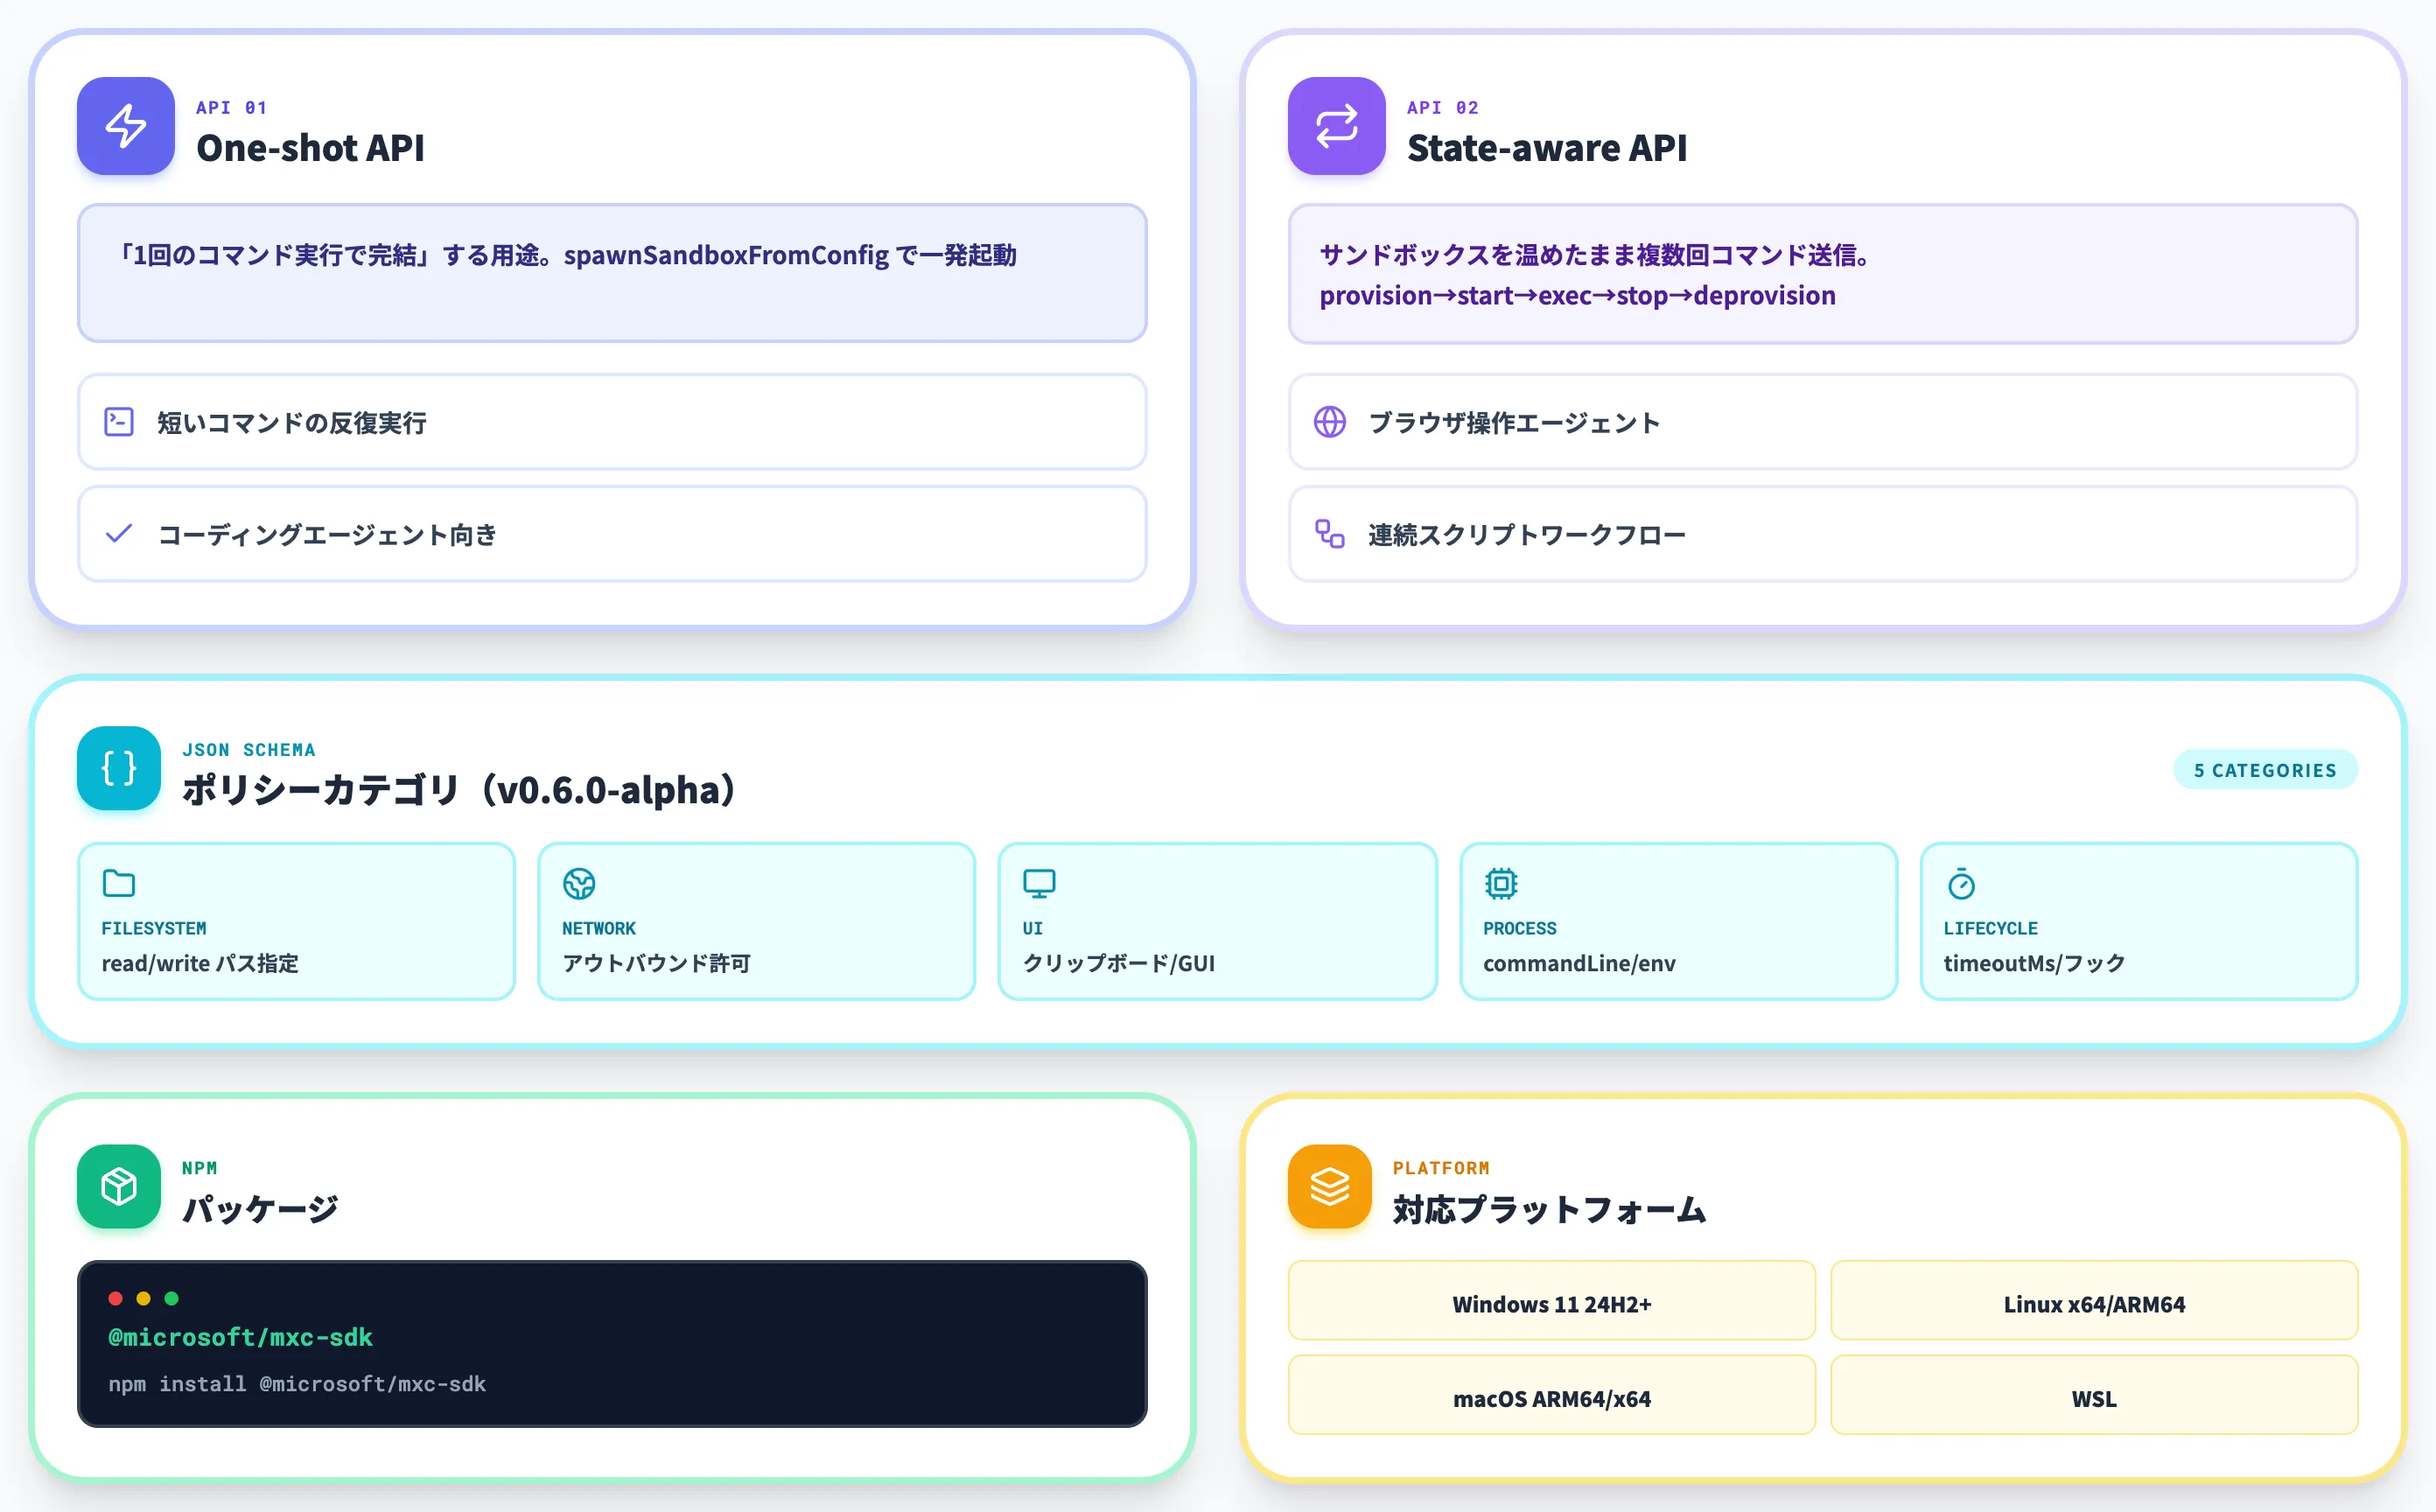This screenshot has width=2436, height=1512.
Task: Click the repeat arrows State-aware API icon
Action: tap(1336, 126)
